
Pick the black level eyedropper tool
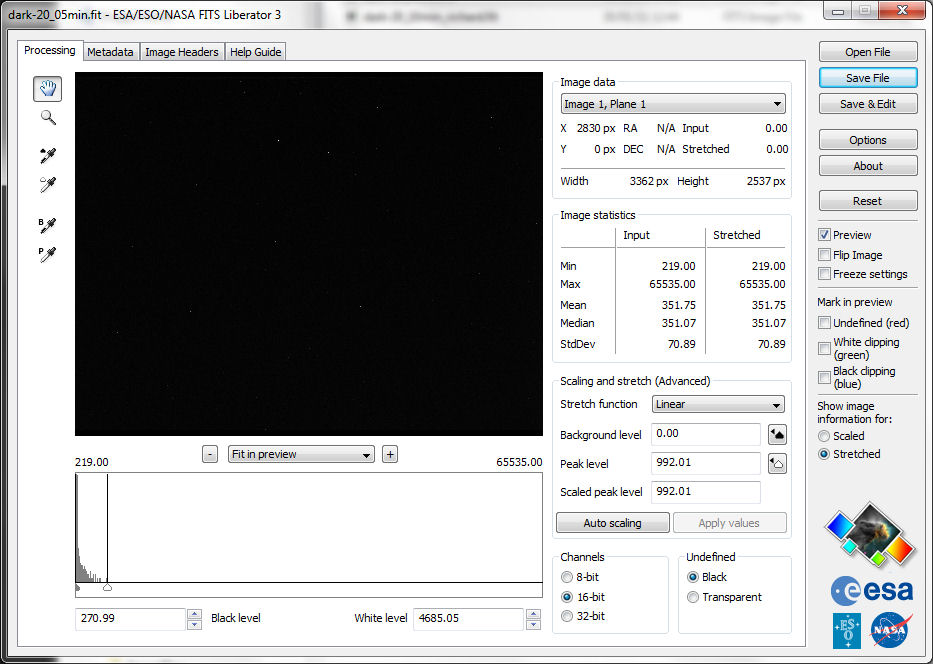tap(48, 156)
